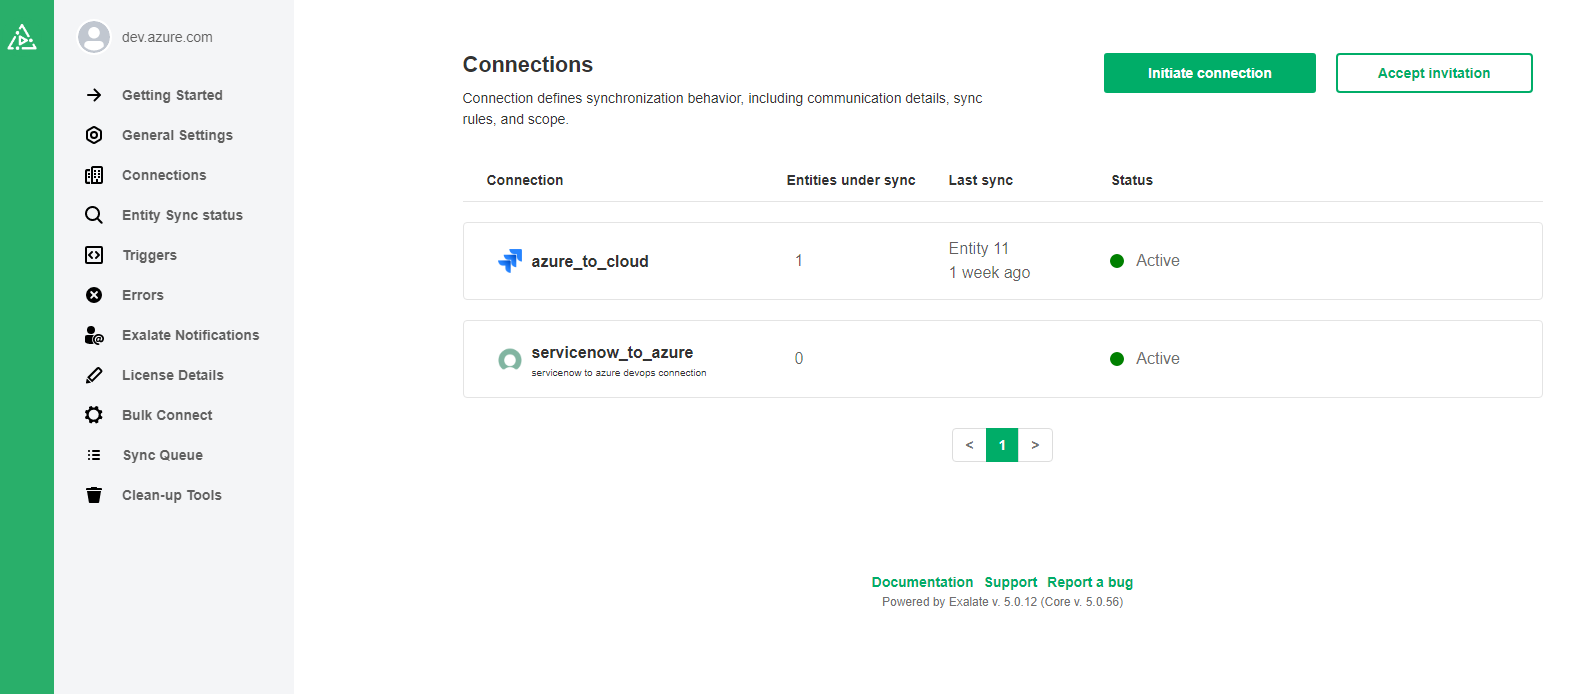Click the servicenow_to_azure connection icon
This screenshot has height=694, width=1570.
point(510,359)
